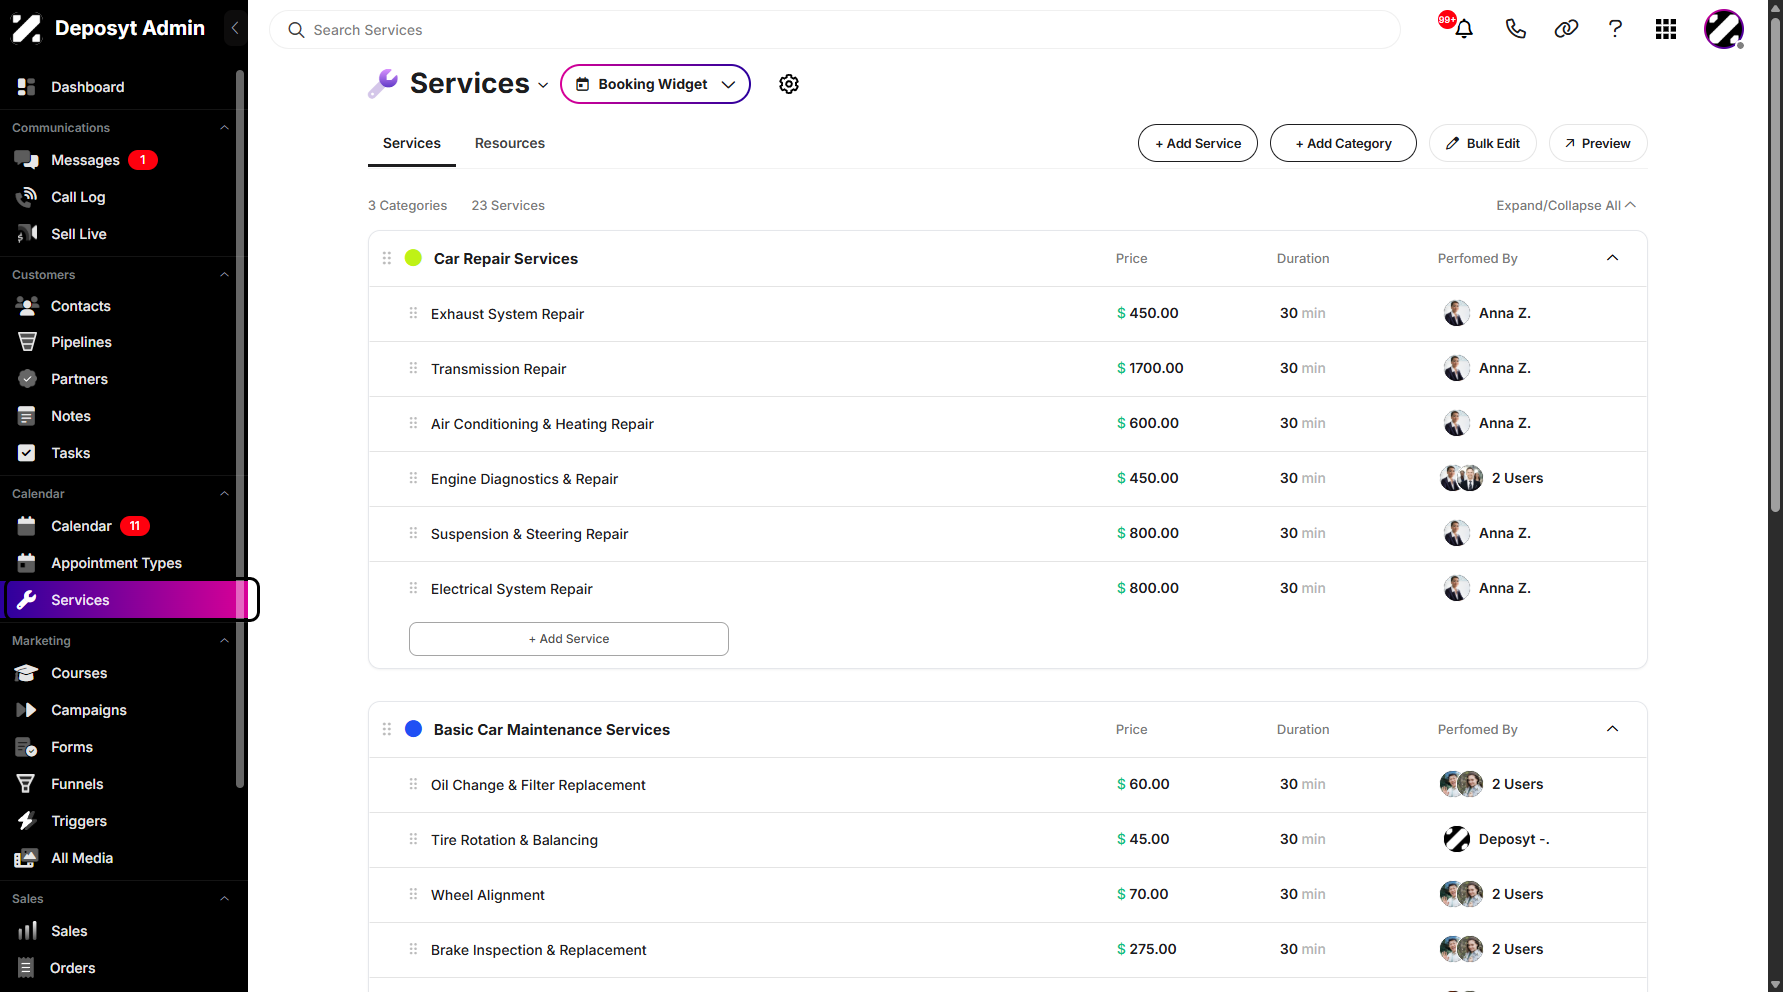
Task: Open Wheel Alignment service row
Action: point(1008,895)
